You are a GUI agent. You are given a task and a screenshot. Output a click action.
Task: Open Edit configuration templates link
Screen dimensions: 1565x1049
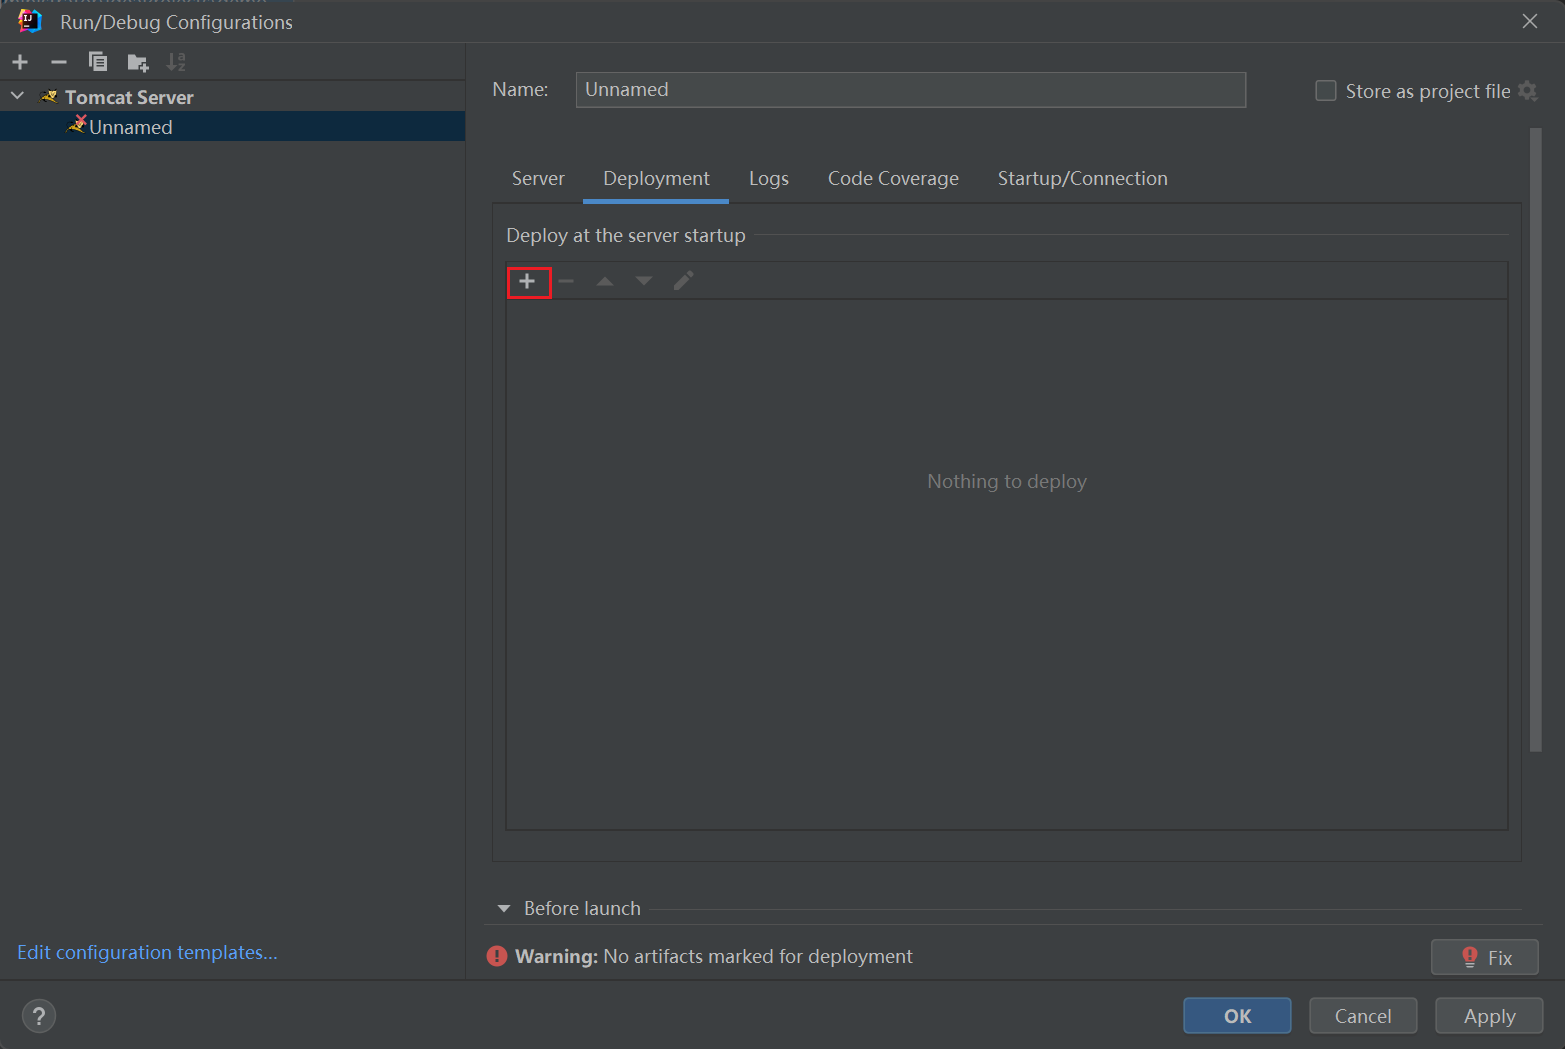(147, 952)
